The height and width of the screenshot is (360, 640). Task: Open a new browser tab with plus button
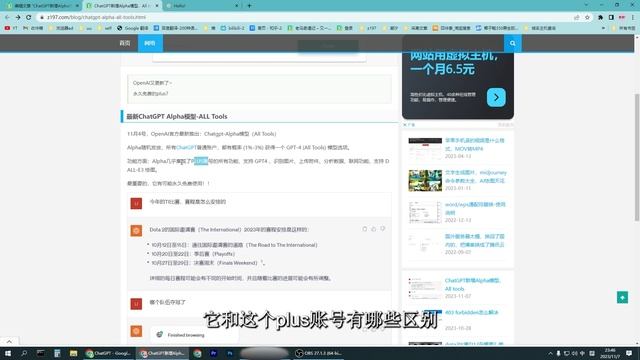point(249,6)
